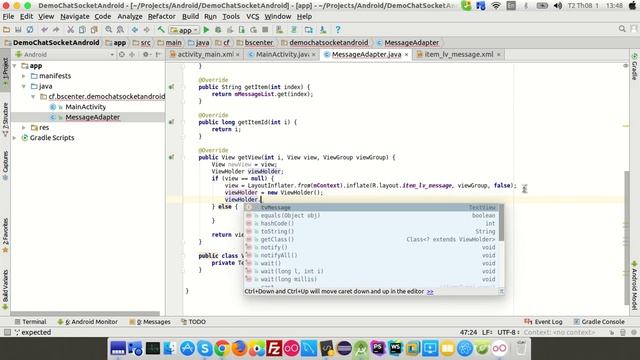Expand the Gradle Scripts node
The width and height of the screenshot is (640, 360).
coord(15,138)
